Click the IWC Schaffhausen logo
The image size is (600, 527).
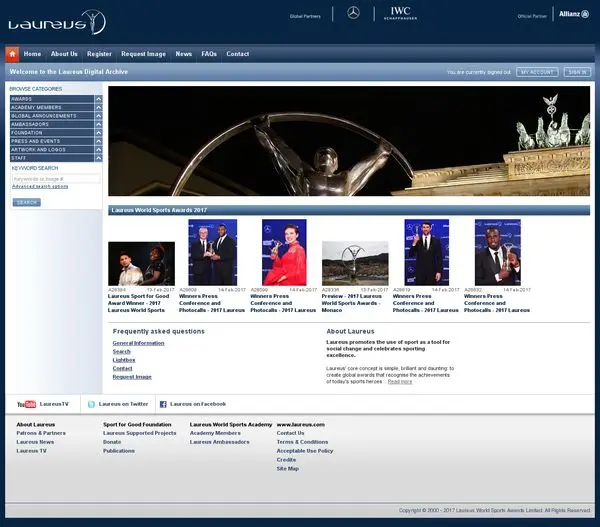(x=400, y=13)
